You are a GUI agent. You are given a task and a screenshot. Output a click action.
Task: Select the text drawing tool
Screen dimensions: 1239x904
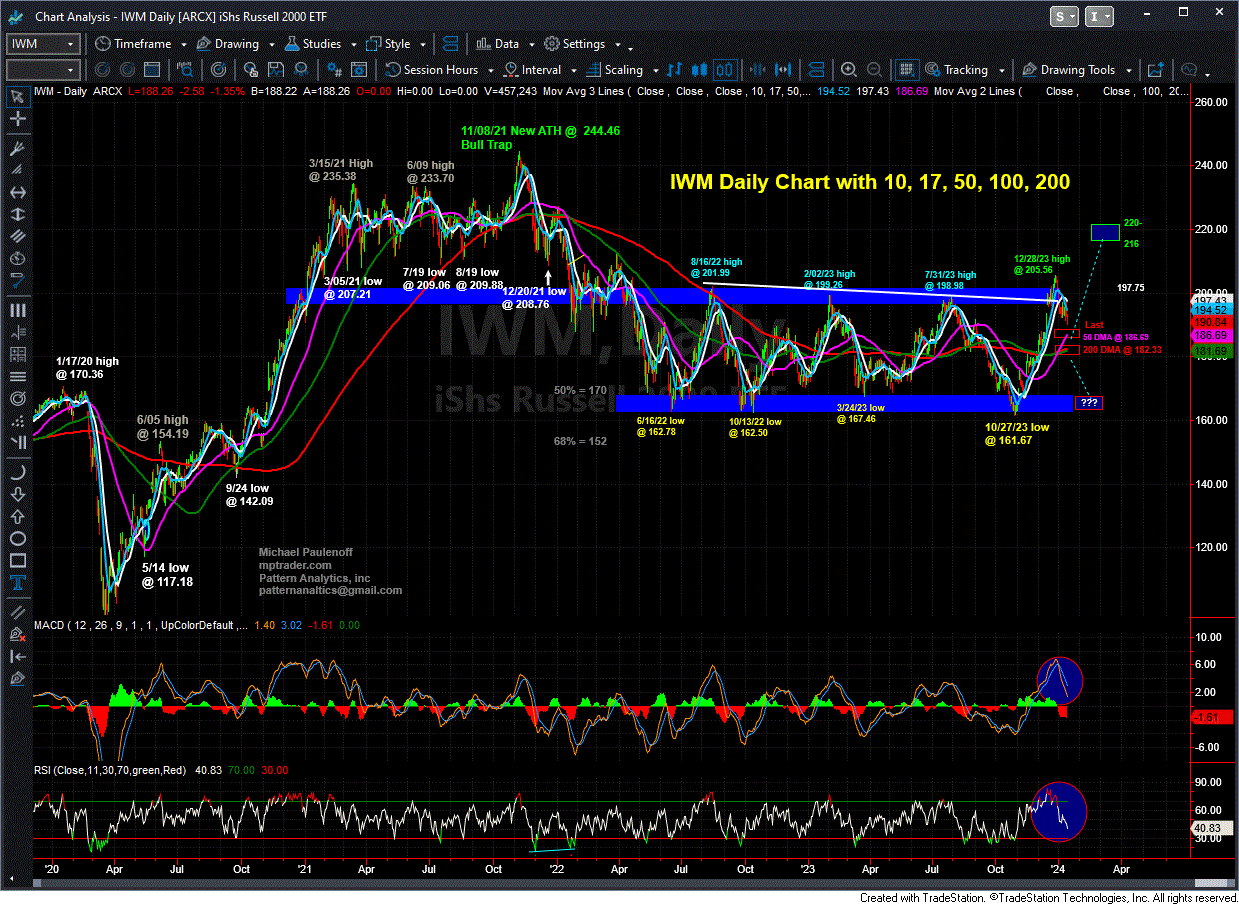[x=17, y=583]
